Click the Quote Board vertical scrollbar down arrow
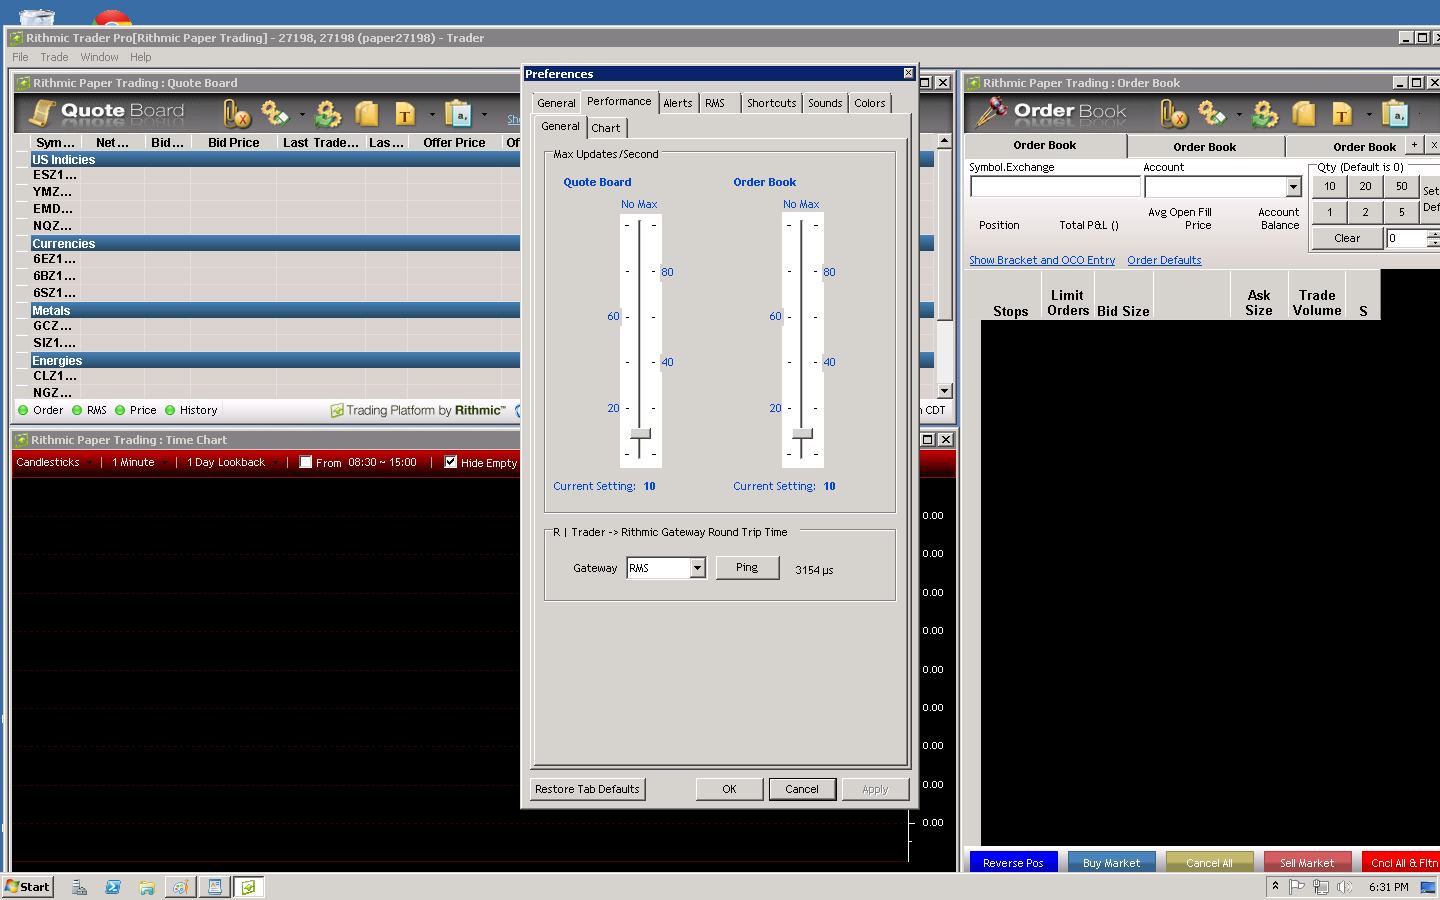Image resolution: width=1440 pixels, height=900 pixels. coord(944,391)
